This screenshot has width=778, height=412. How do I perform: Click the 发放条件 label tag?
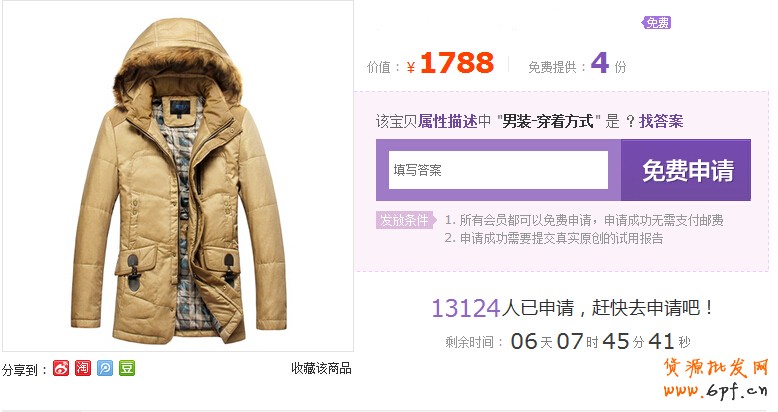point(405,220)
